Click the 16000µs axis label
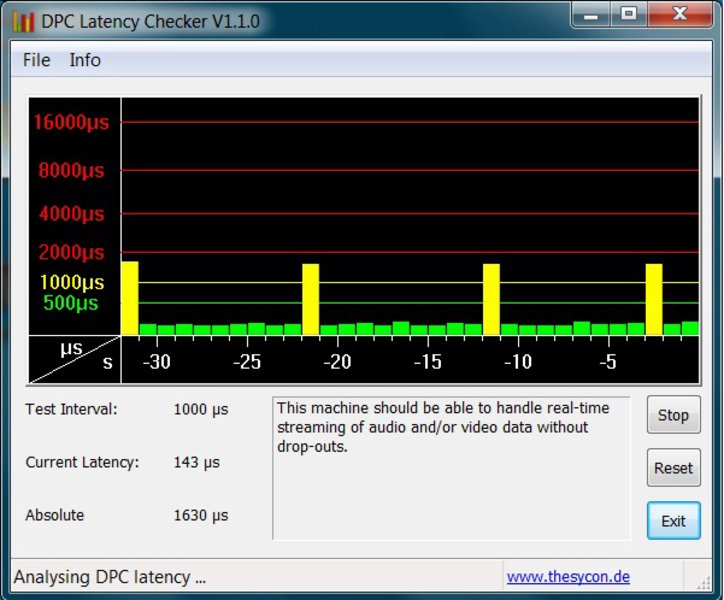The width and height of the screenshot is (724, 600). (x=72, y=122)
